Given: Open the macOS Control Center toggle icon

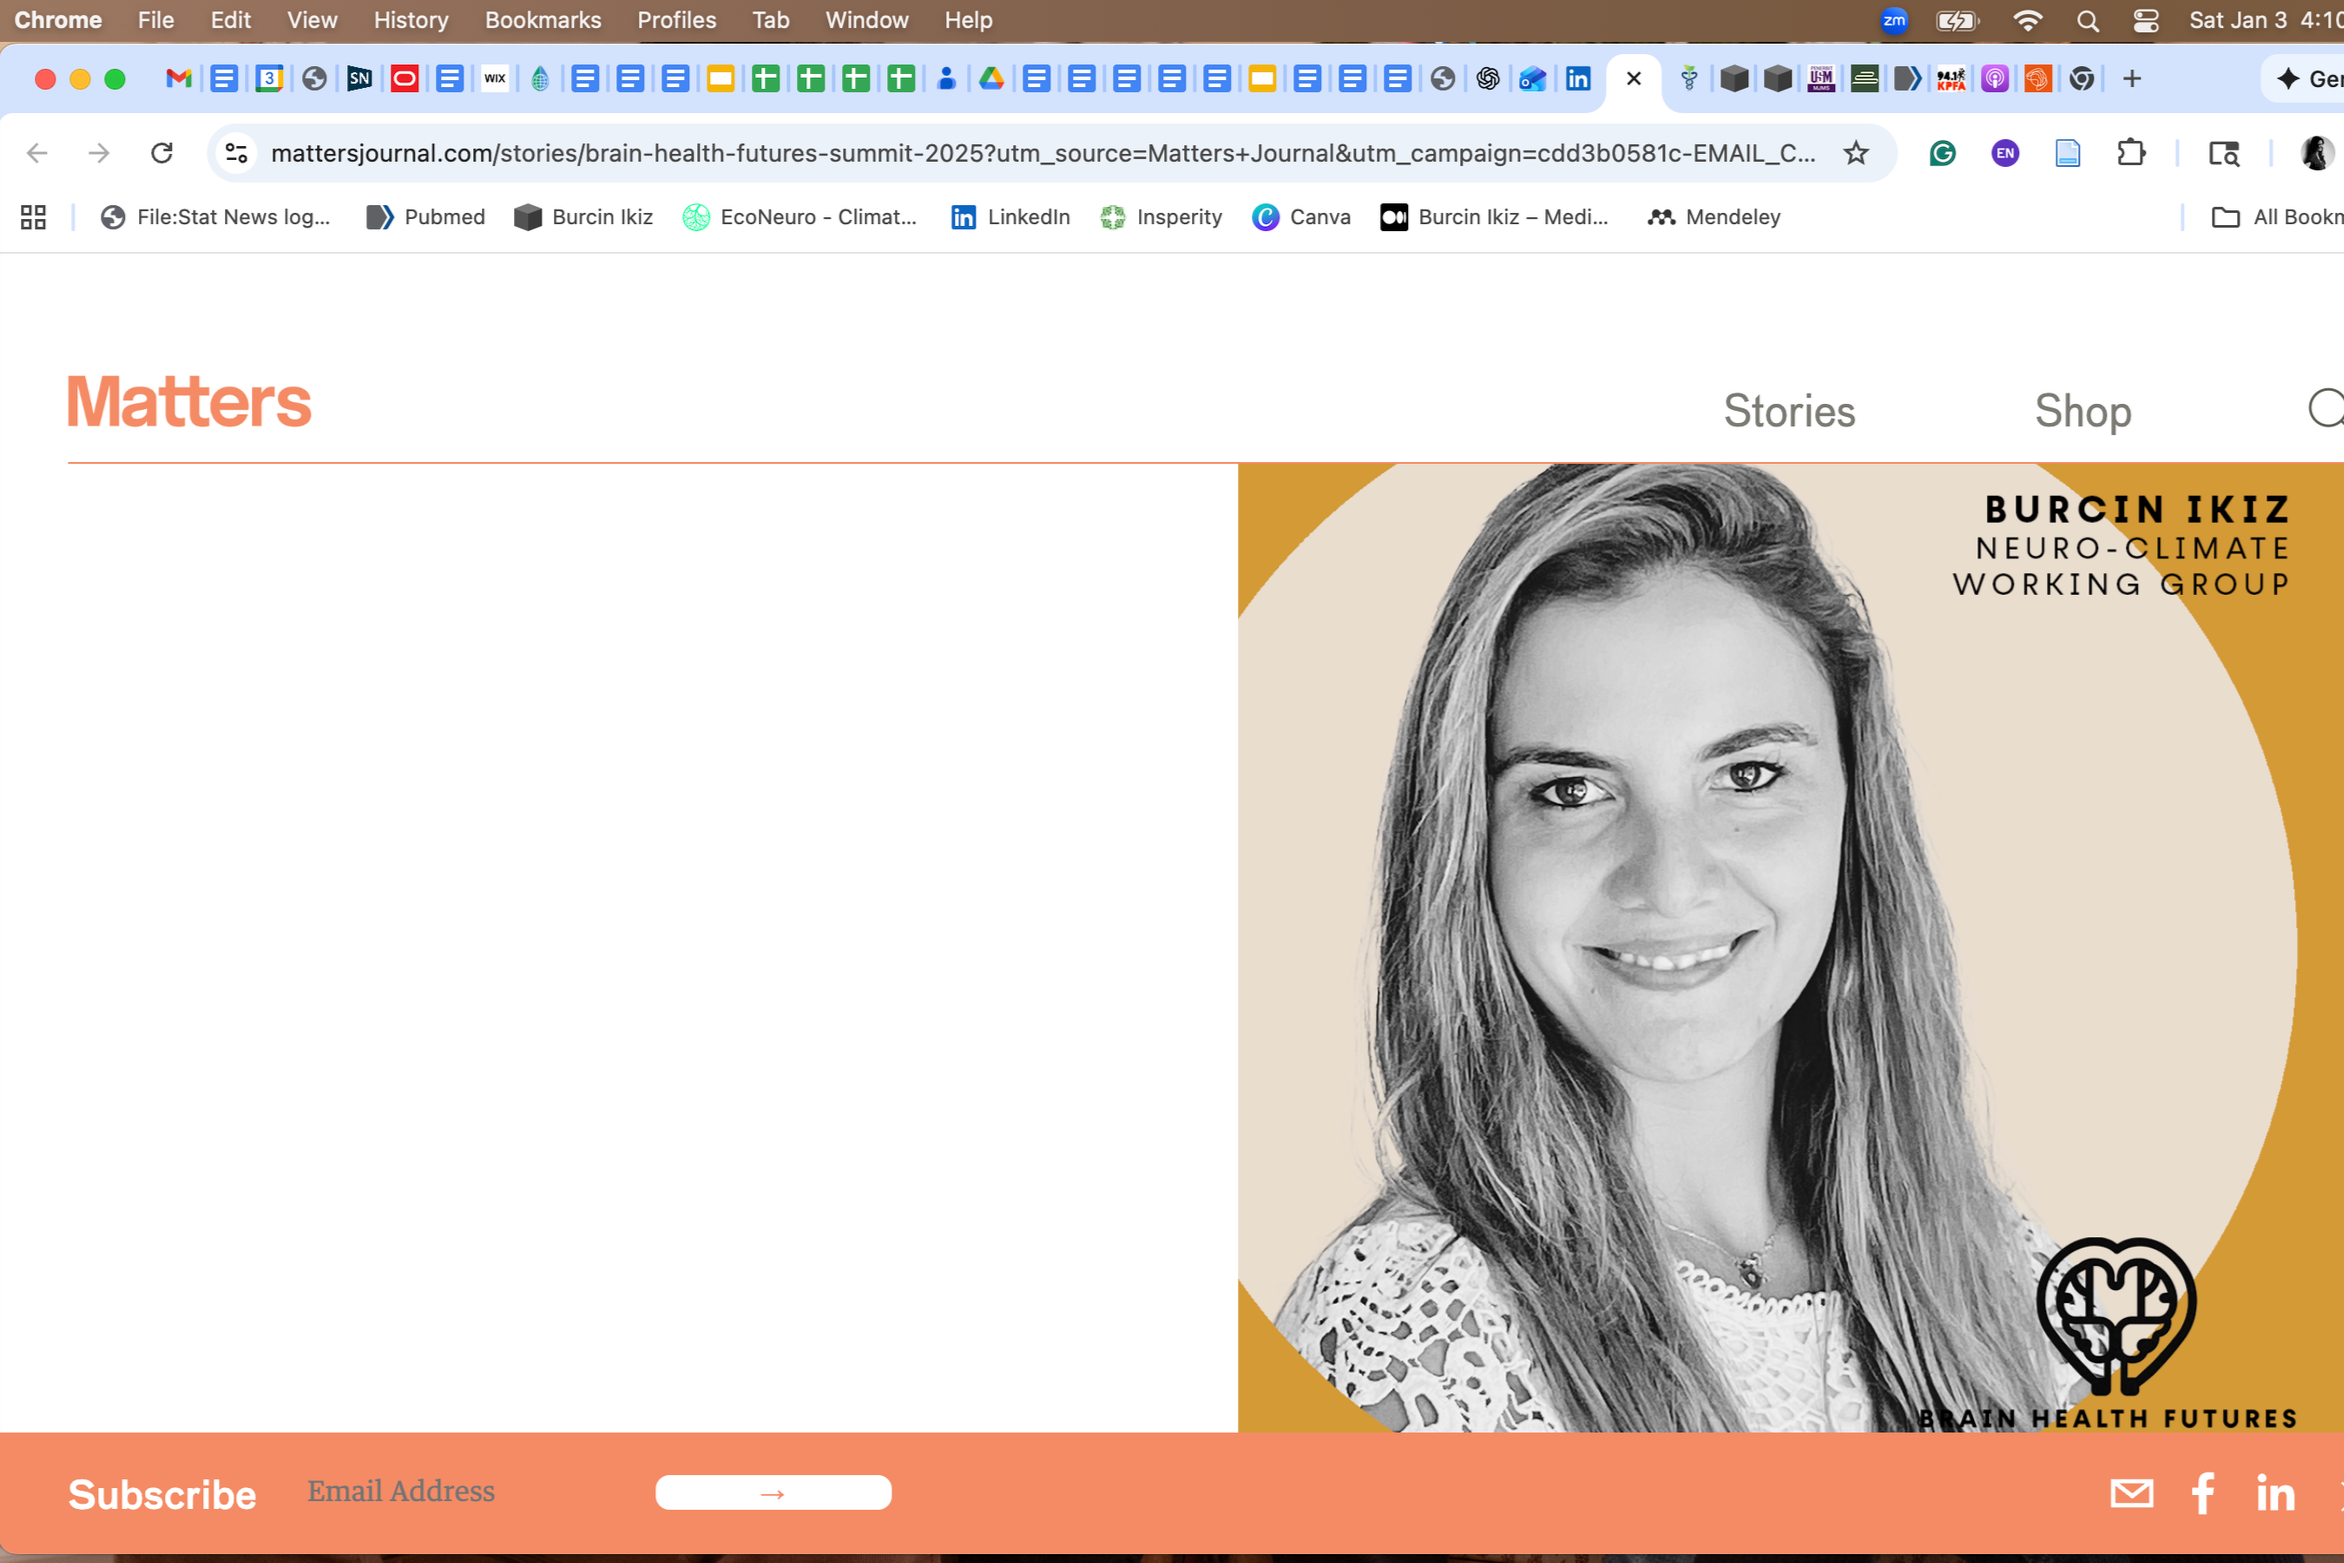Looking at the screenshot, I should point(2145,21).
